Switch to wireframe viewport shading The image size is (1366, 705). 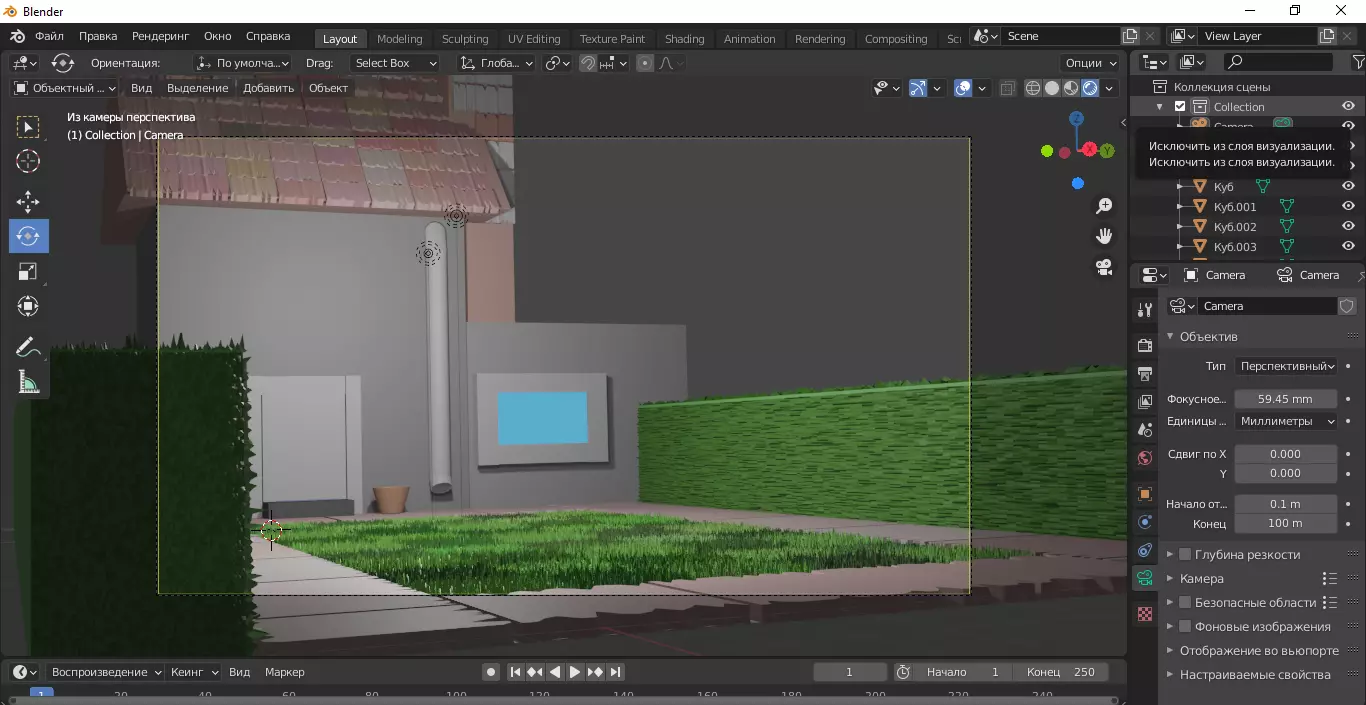(1033, 88)
